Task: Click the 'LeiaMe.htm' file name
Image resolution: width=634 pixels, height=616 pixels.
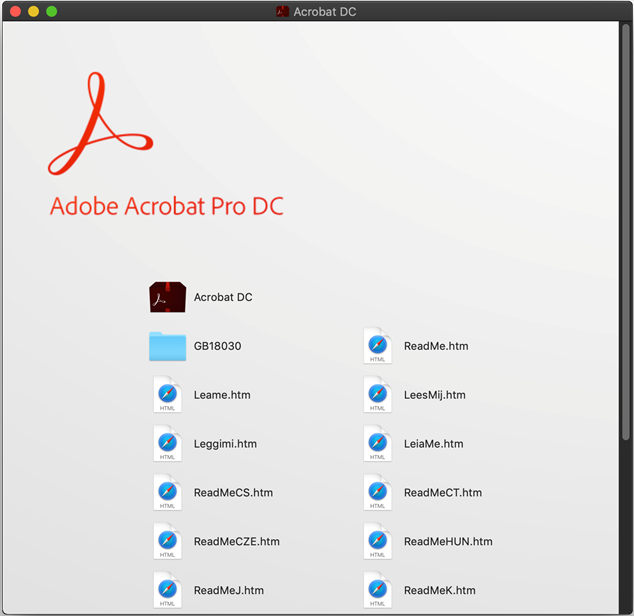Action: (433, 444)
